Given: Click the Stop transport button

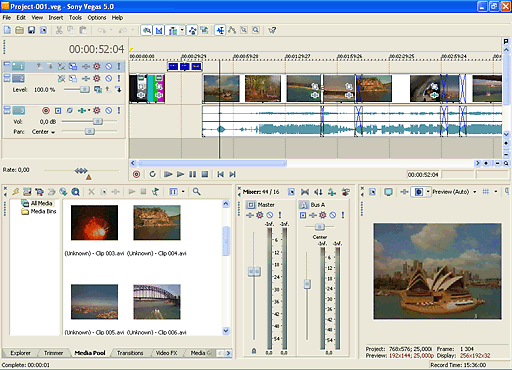Looking at the screenshot, I should tap(205, 174).
